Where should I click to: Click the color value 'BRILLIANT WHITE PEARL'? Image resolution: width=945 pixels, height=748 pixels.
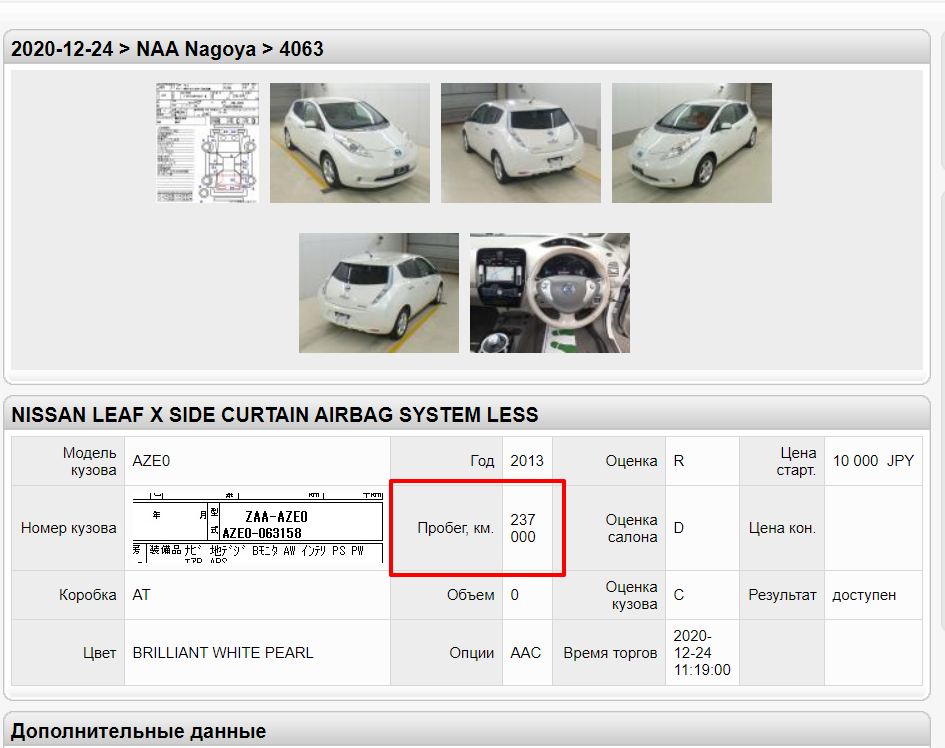pos(223,653)
